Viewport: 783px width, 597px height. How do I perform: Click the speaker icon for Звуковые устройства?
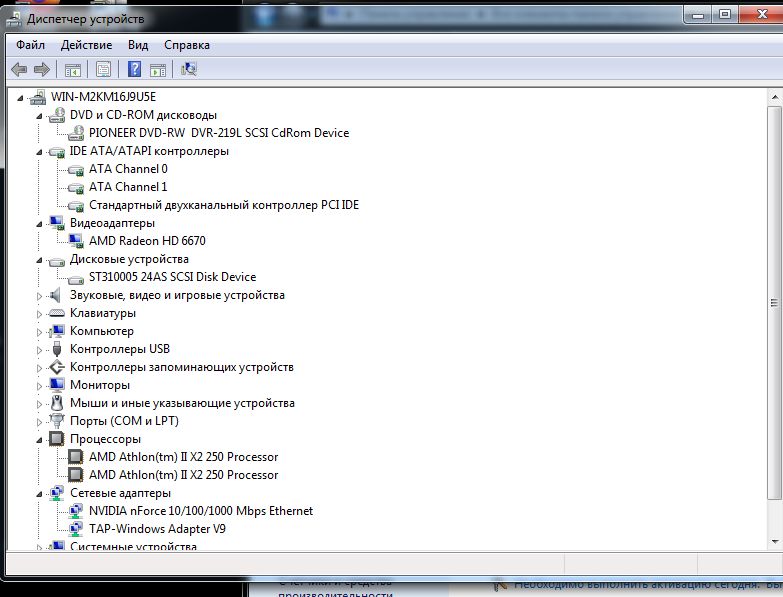(55, 295)
